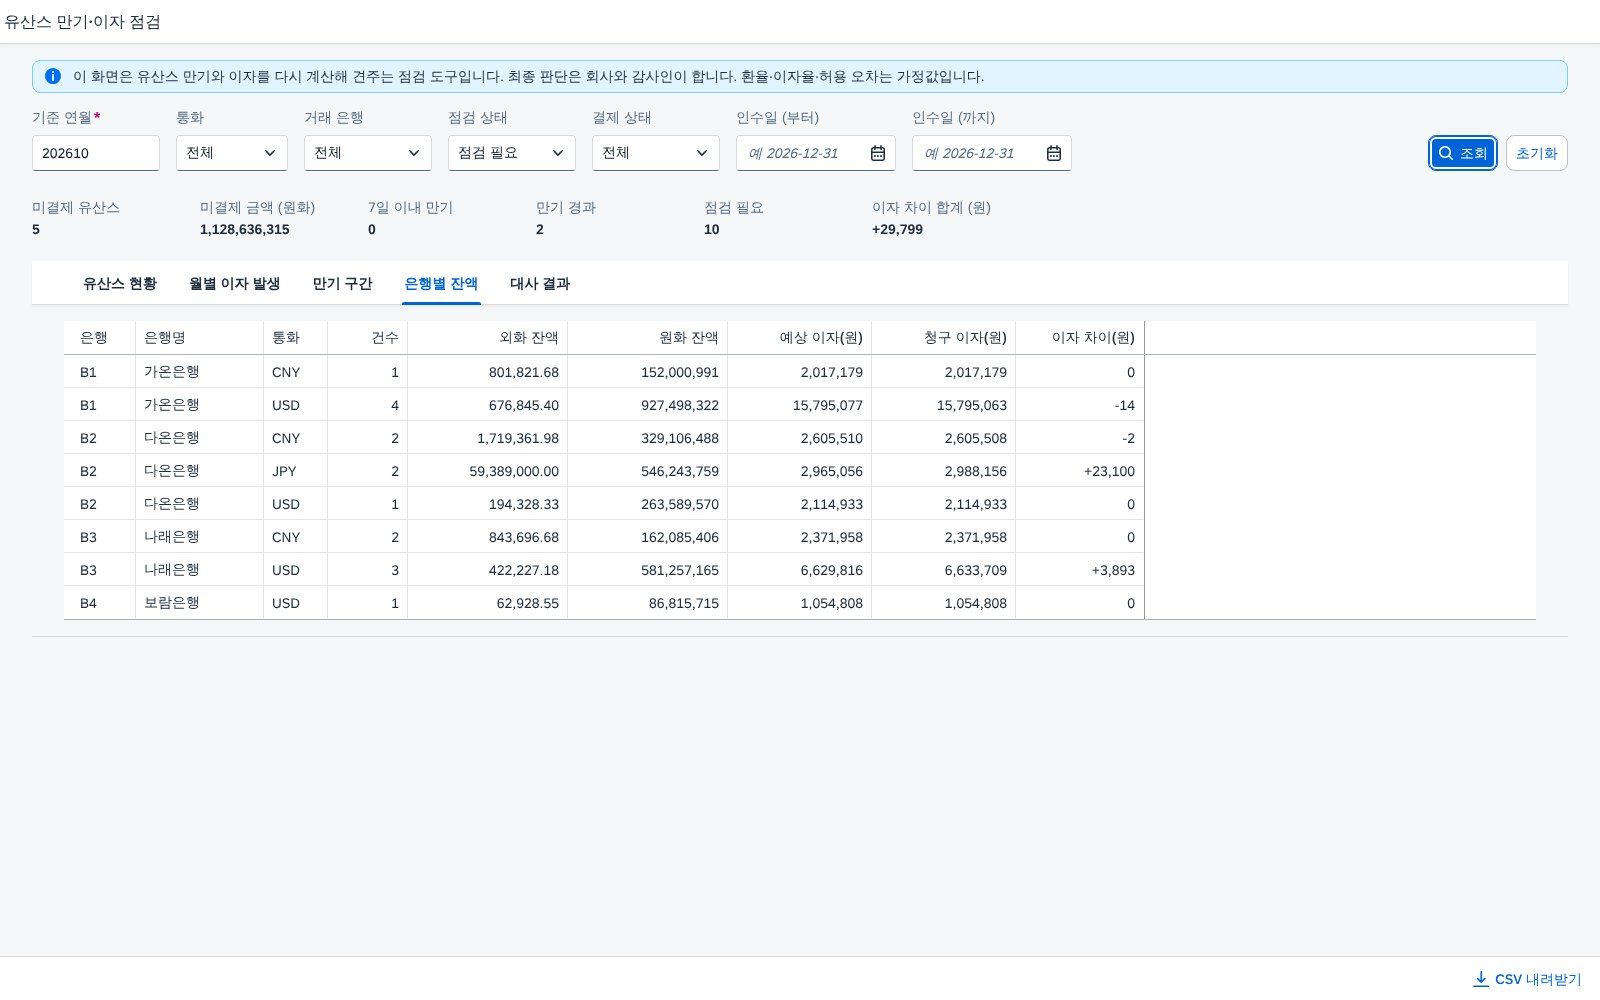This screenshot has height=1000, width=1600.
Task: Go to the 대사 결과 tab
Action: click(540, 284)
